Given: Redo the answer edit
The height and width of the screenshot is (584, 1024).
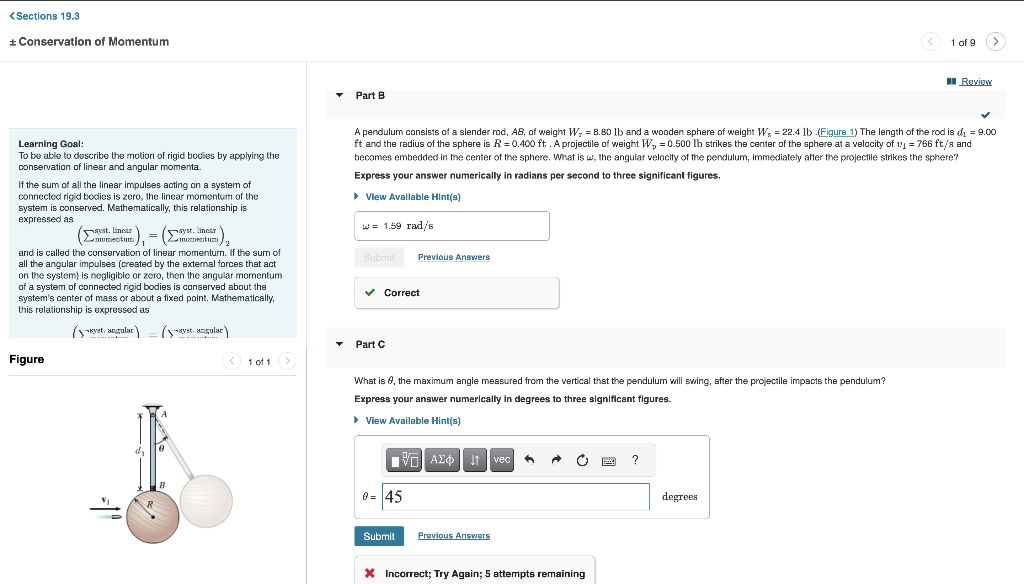Looking at the screenshot, I should point(555,460).
